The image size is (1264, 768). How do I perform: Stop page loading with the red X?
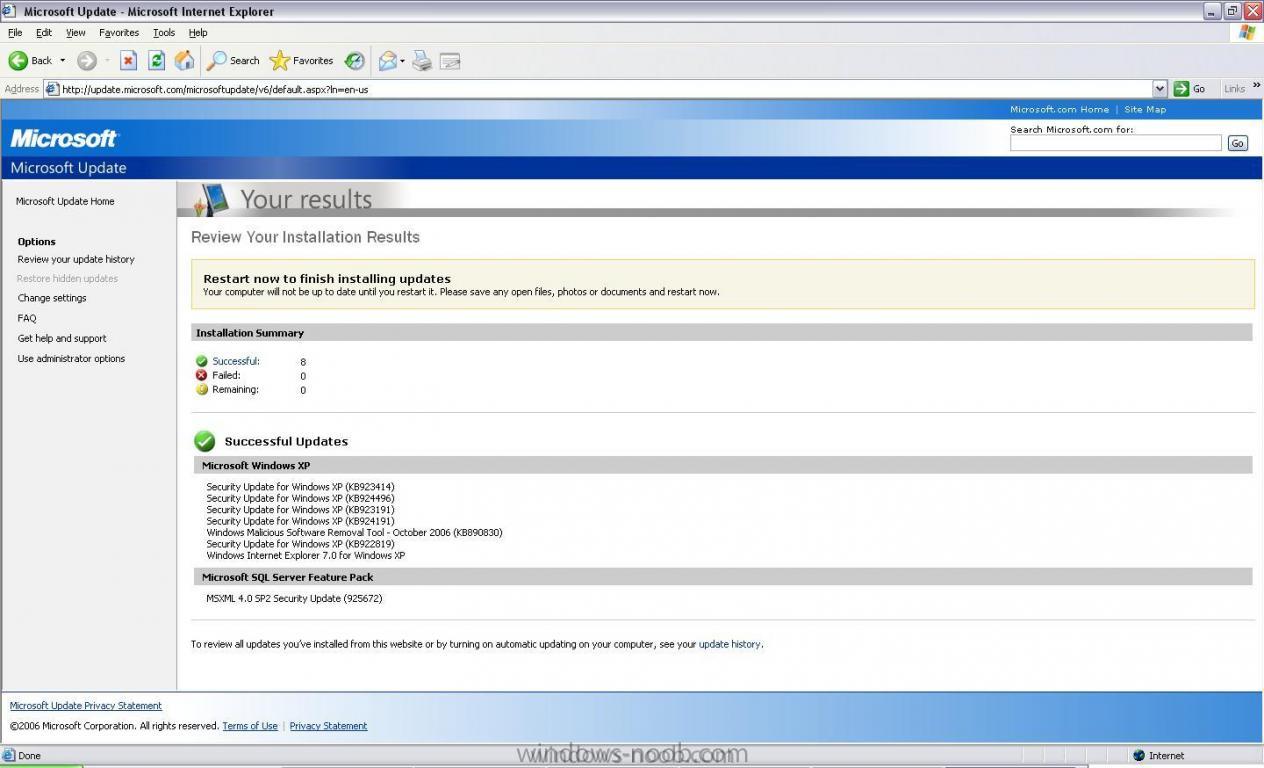pos(128,61)
